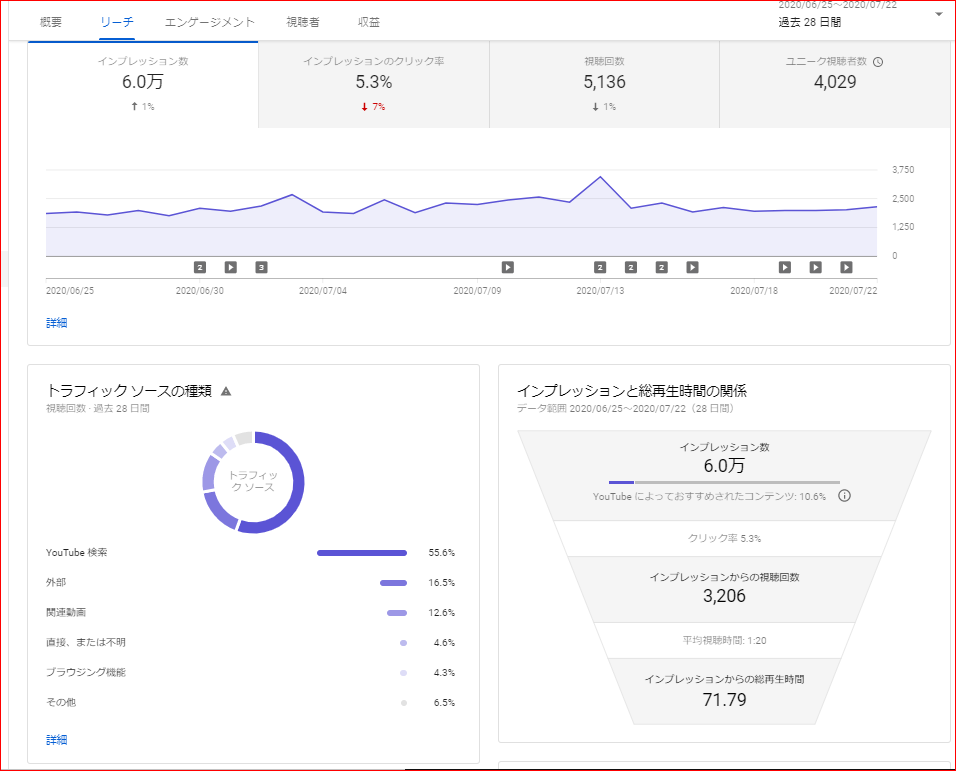The width and height of the screenshot is (956, 771).
Task: Click the 直接、または不明 traffic source row
Action: click(x=251, y=642)
